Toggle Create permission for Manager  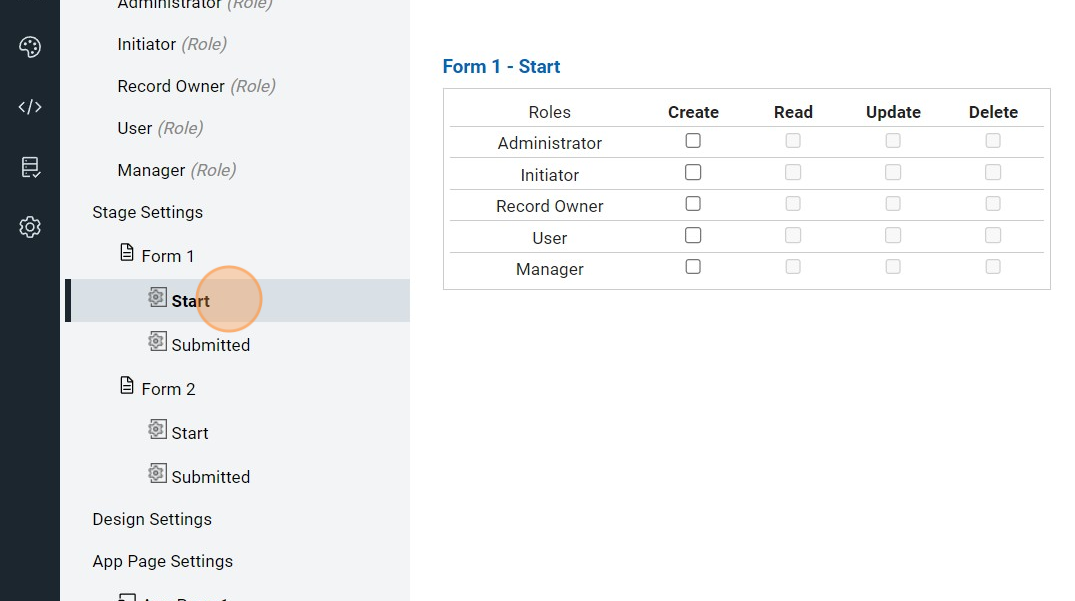coord(693,267)
